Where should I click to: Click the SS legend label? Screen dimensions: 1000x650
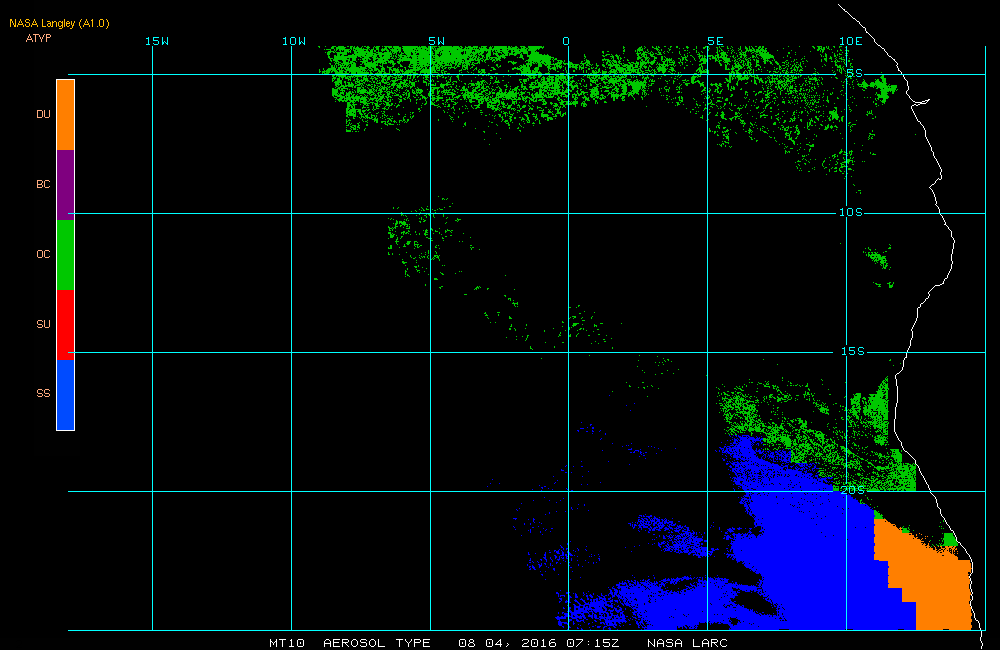point(43,394)
